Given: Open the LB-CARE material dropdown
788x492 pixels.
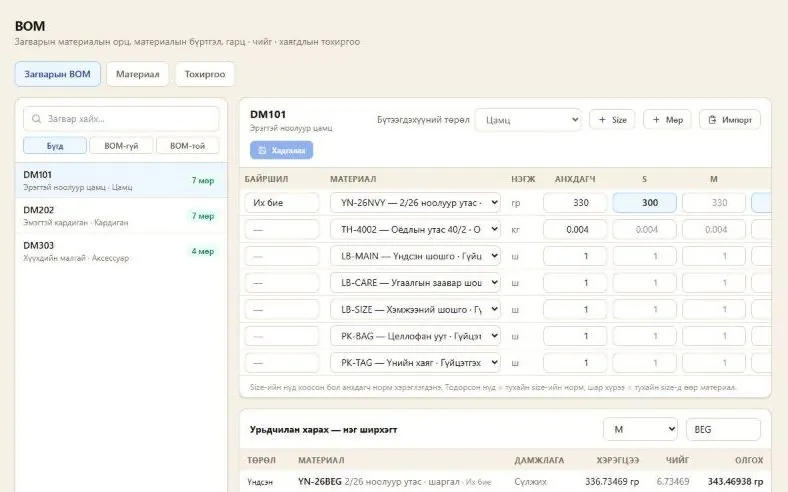Looking at the screenshot, I should (415, 282).
